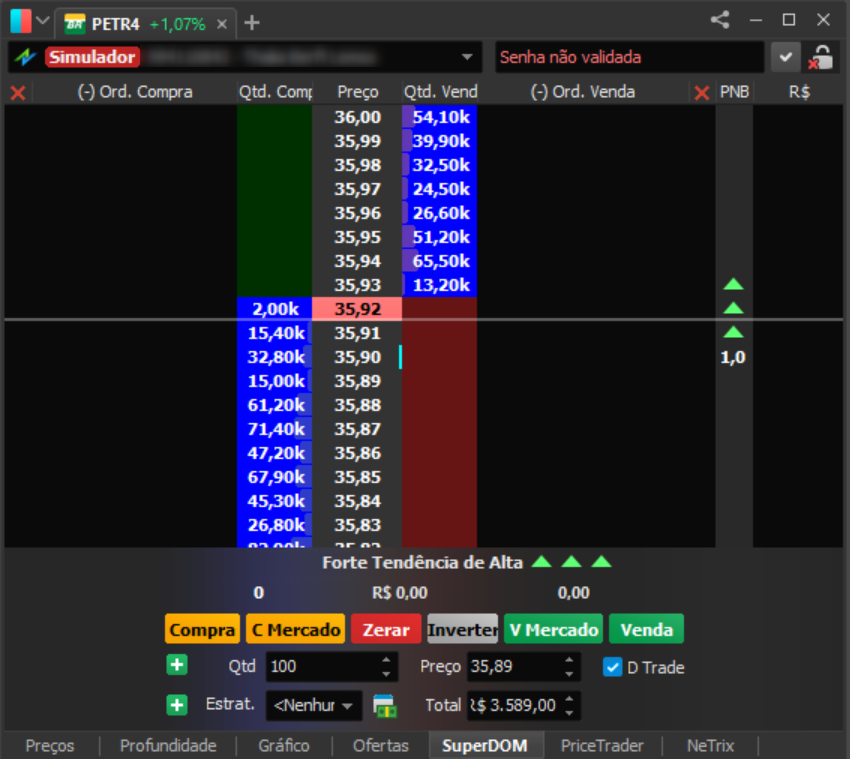Close the PETR4 tab
The height and width of the screenshot is (759, 850).
pyautogui.click(x=222, y=24)
